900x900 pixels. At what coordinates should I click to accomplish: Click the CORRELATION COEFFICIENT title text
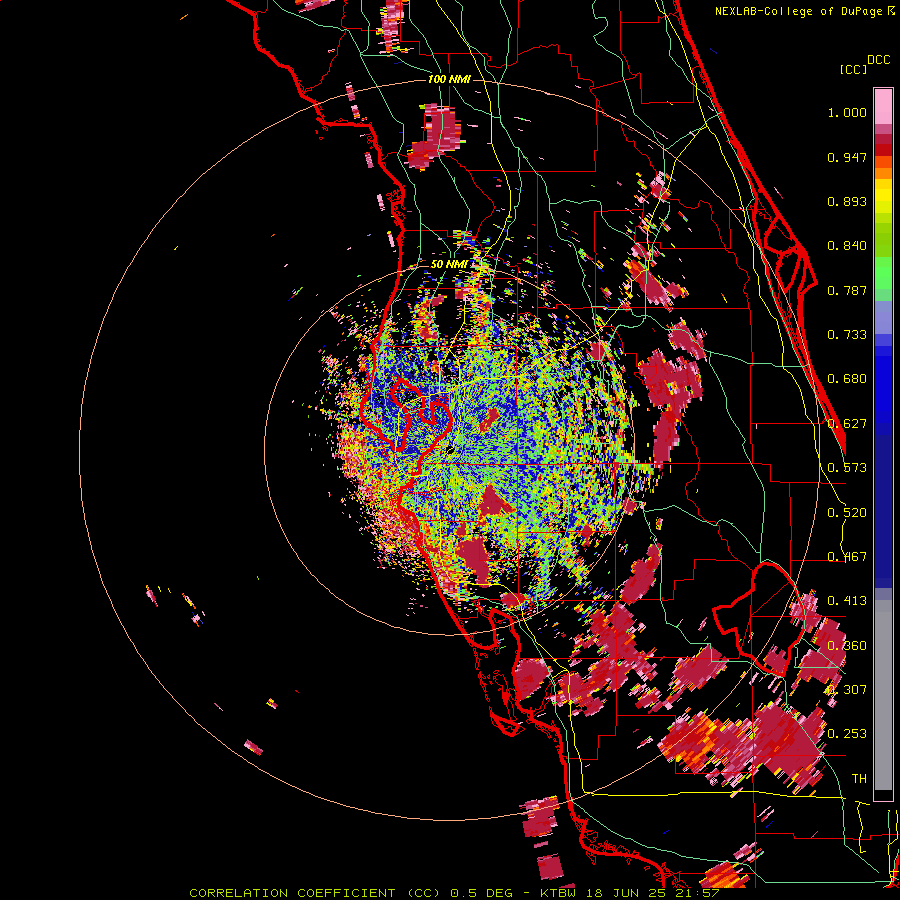(x=292, y=893)
